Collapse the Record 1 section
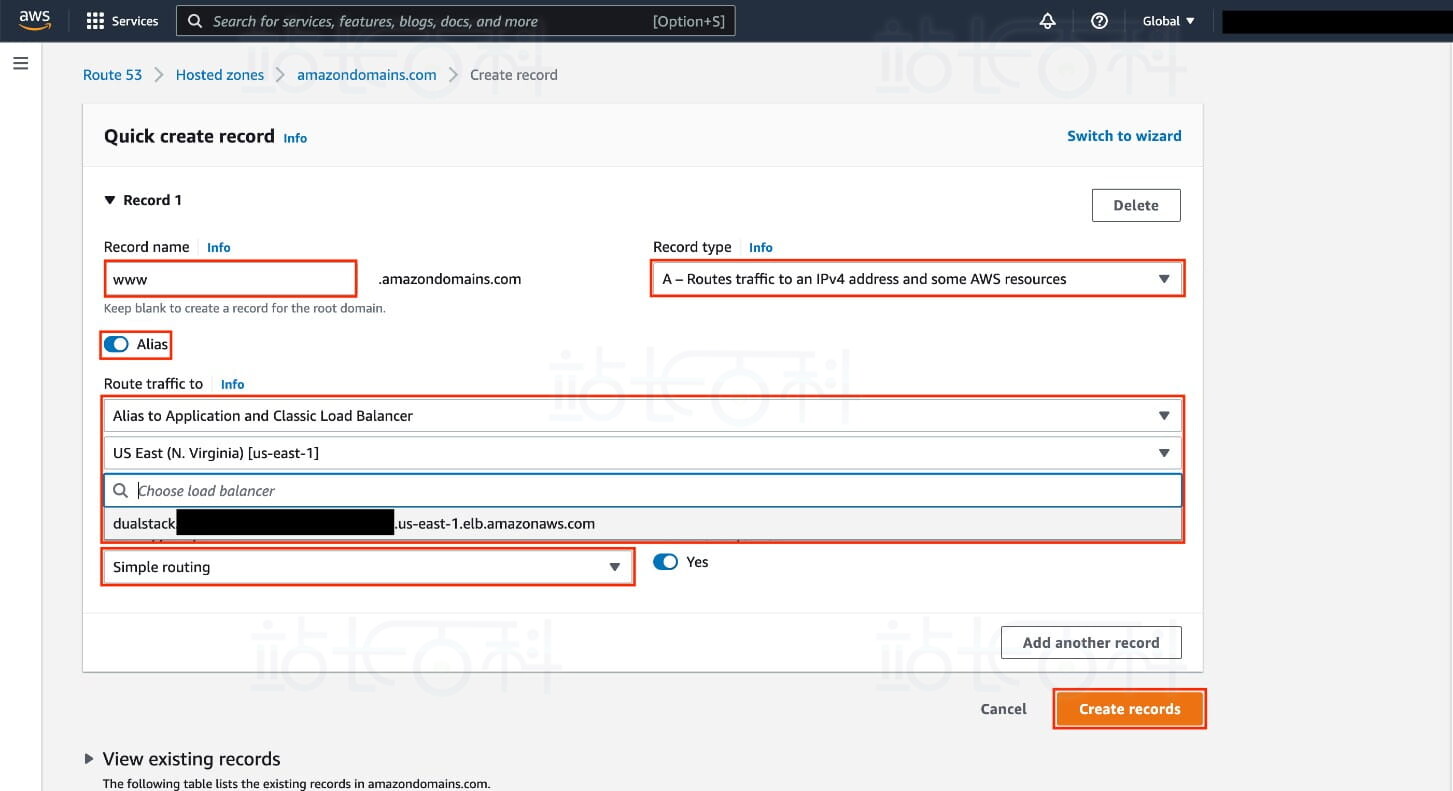Screen dimensions: 1453x791 110,200
